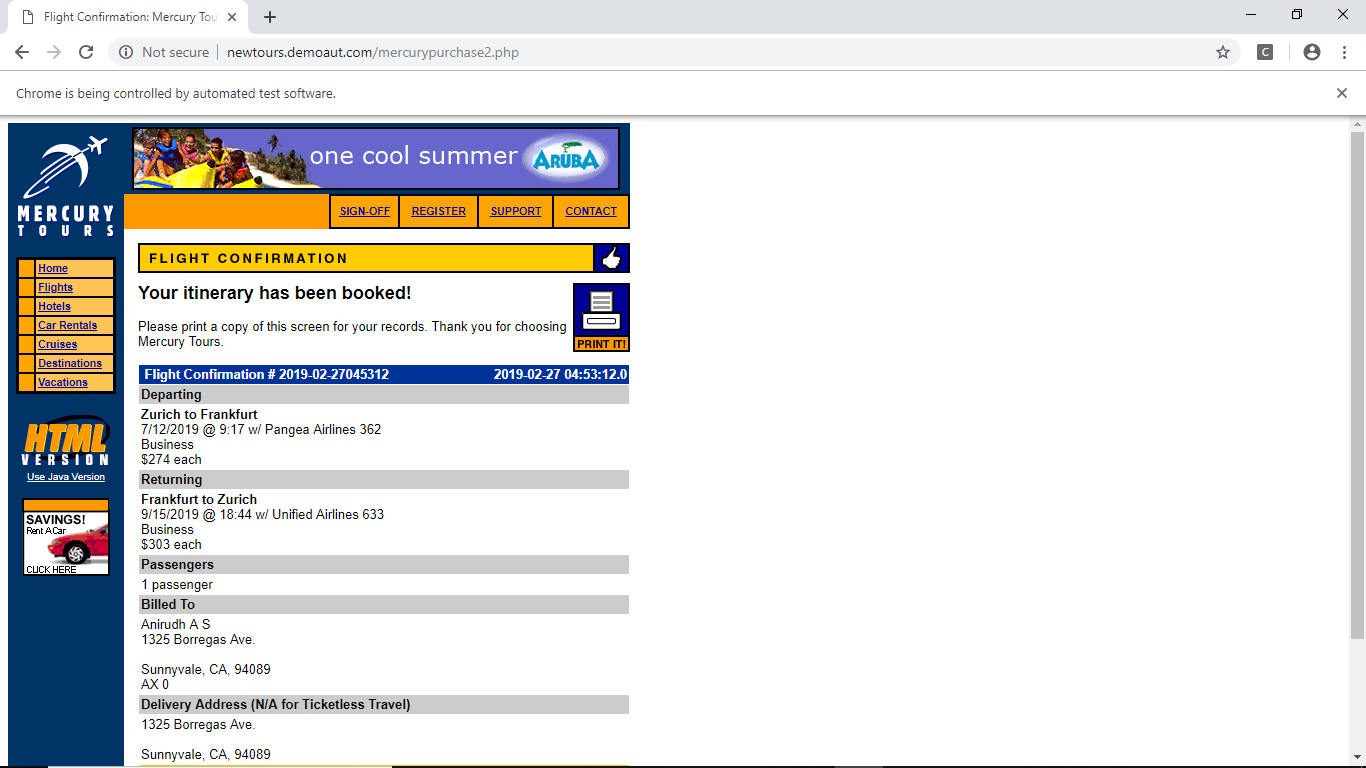Click the Not secure site info icon
This screenshot has width=1366, height=768.
point(126,52)
